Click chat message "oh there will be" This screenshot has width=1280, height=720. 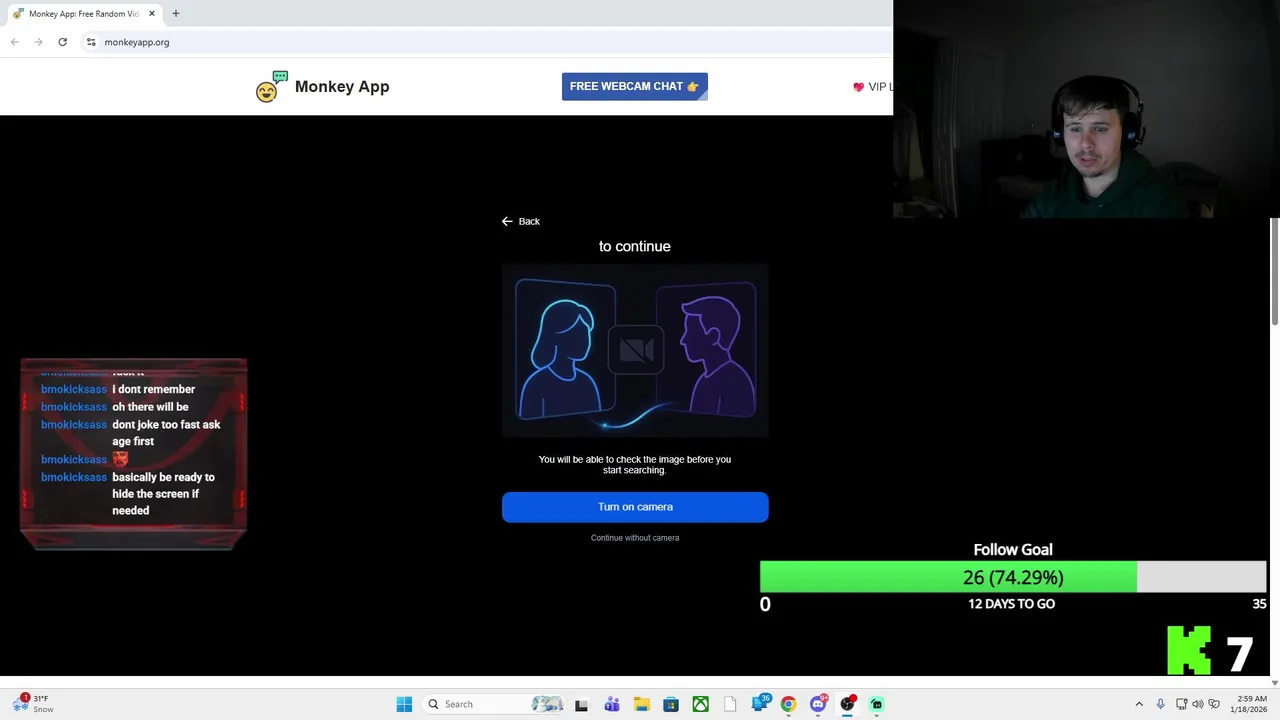tap(150, 407)
